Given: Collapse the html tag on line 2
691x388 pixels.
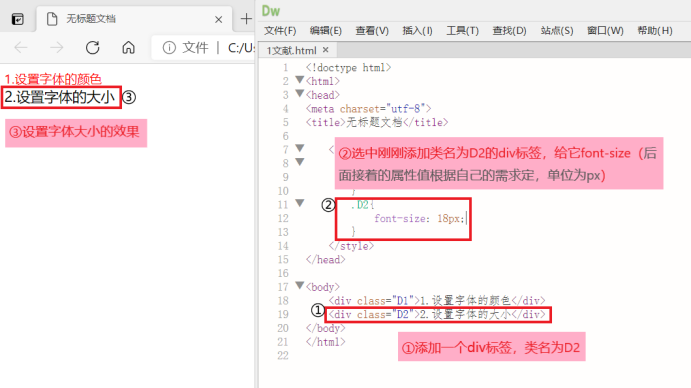Looking at the screenshot, I should (x=300, y=80).
